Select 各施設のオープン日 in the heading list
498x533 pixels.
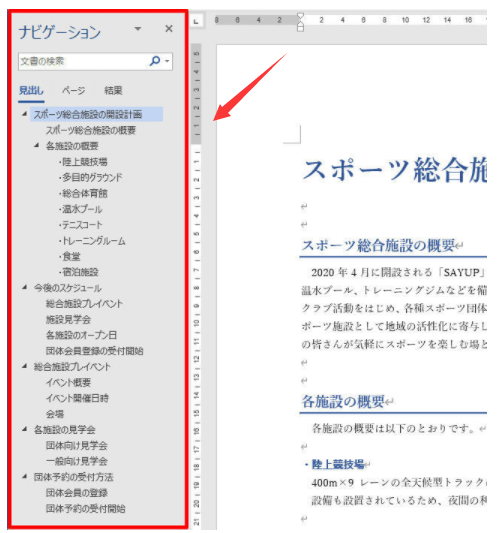(81, 335)
